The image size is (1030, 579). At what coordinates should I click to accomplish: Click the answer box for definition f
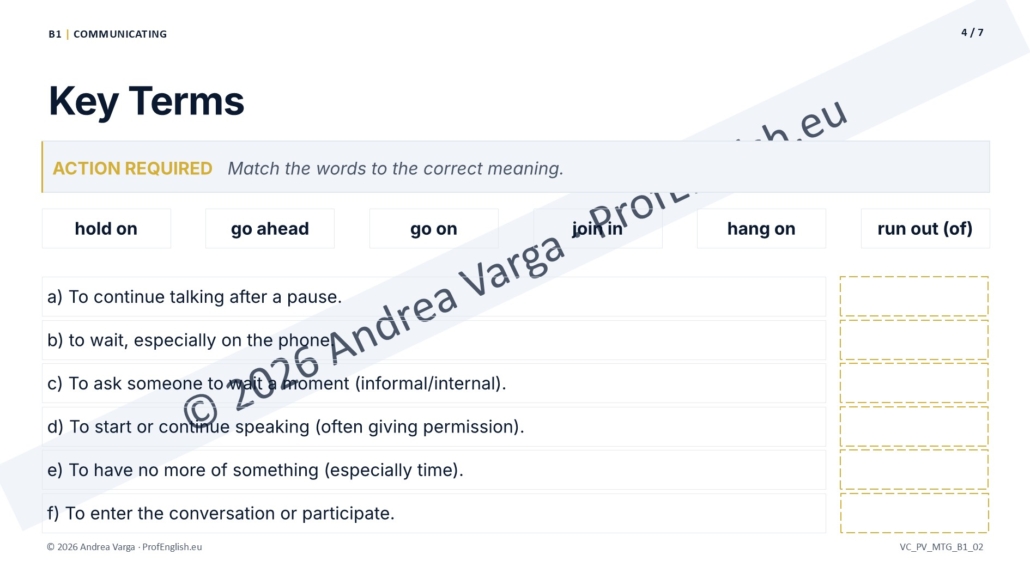914,513
